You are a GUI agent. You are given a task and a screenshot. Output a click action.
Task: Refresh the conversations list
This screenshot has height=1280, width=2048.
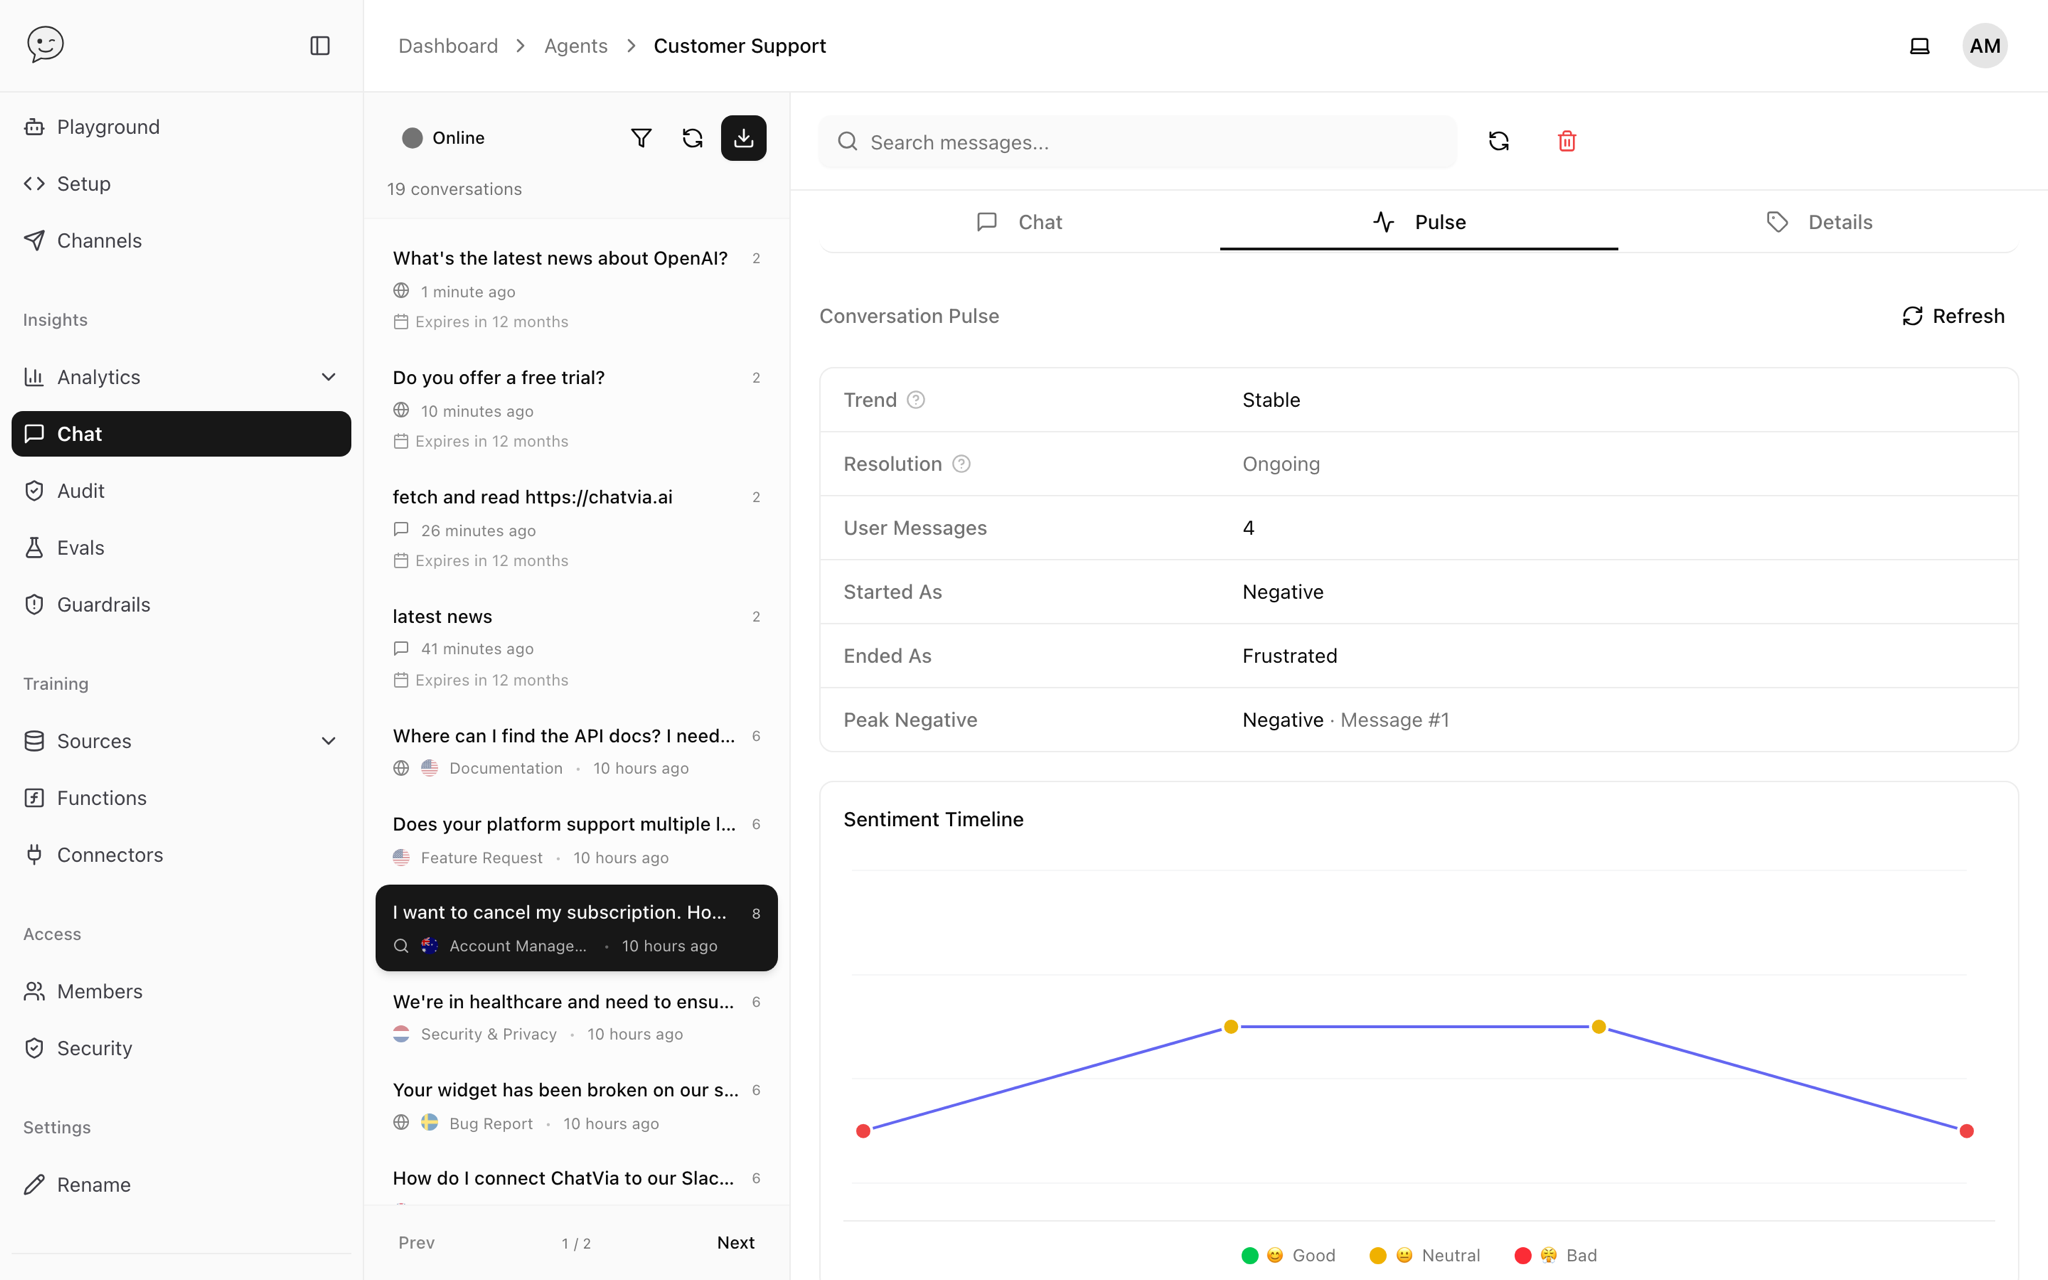(692, 138)
